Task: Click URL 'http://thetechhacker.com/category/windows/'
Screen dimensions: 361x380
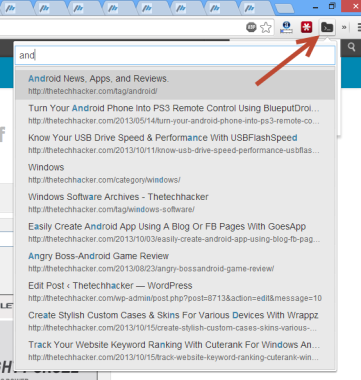Action: pos(104,180)
